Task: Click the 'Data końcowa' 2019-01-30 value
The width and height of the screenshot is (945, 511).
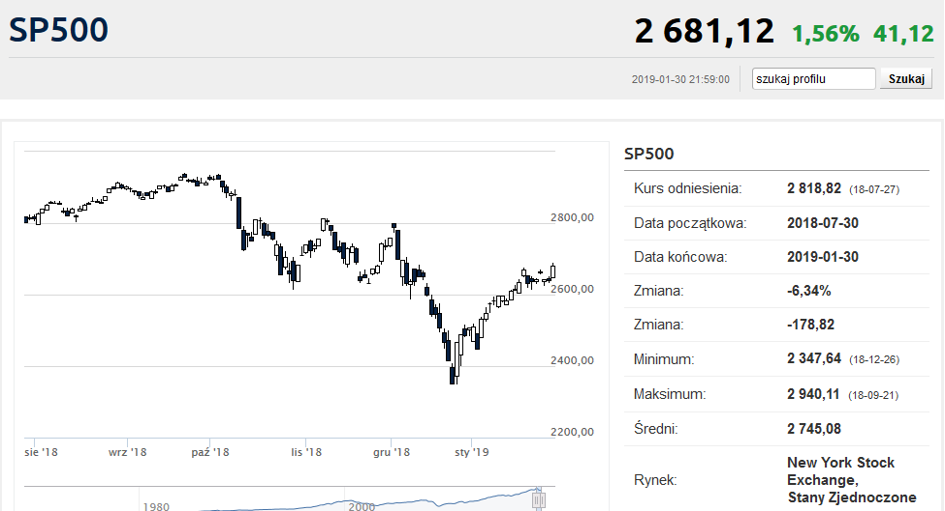Action: tap(823, 257)
